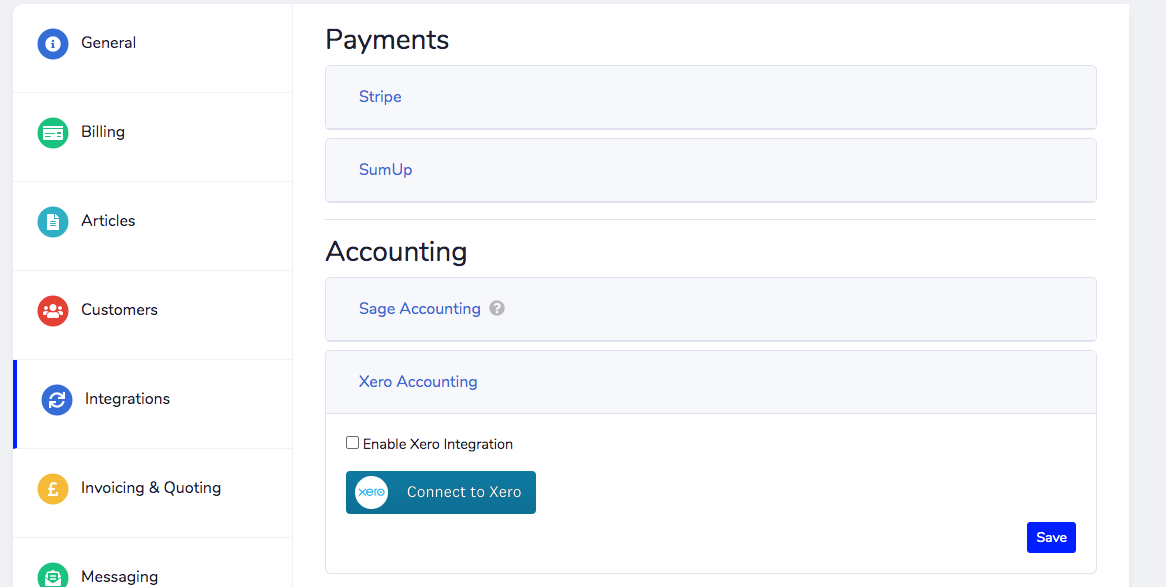Click the Sage Accounting help question mark
The image size is (1166, 587).
click(497, 308)
